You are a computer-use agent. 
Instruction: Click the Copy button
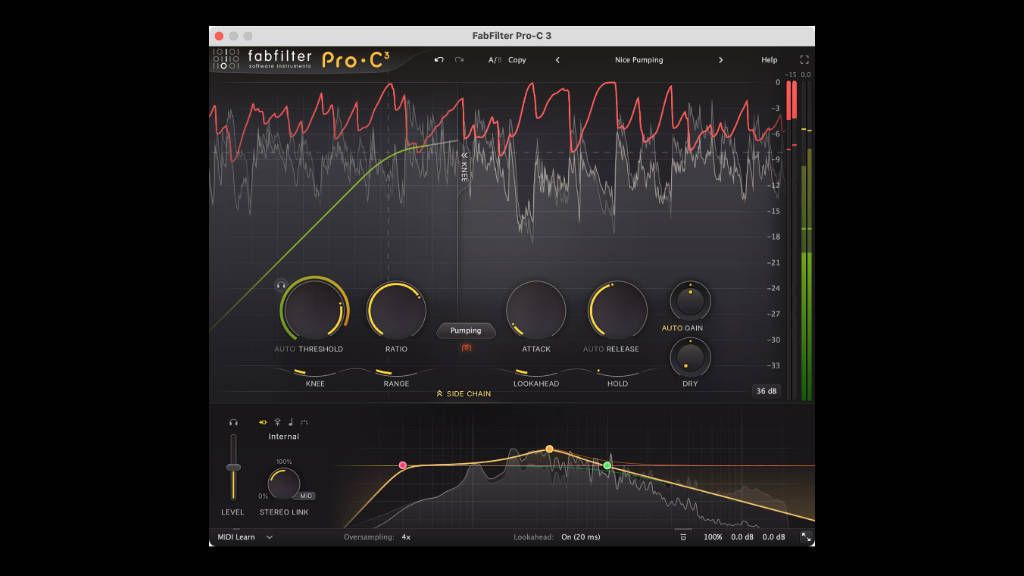[517, 60]
